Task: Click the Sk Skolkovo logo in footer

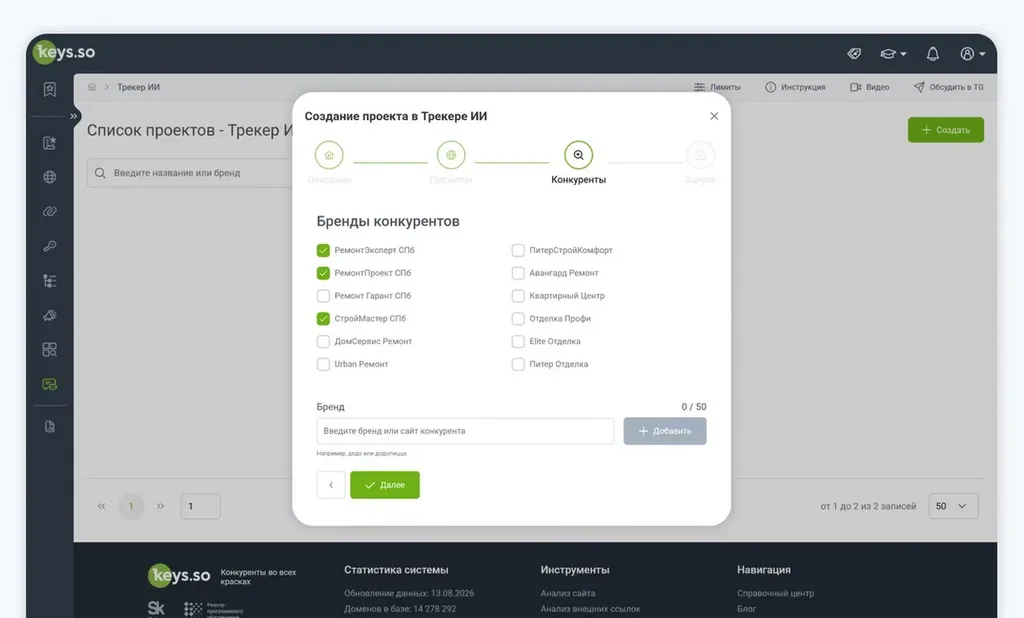Action: point(156,609)
